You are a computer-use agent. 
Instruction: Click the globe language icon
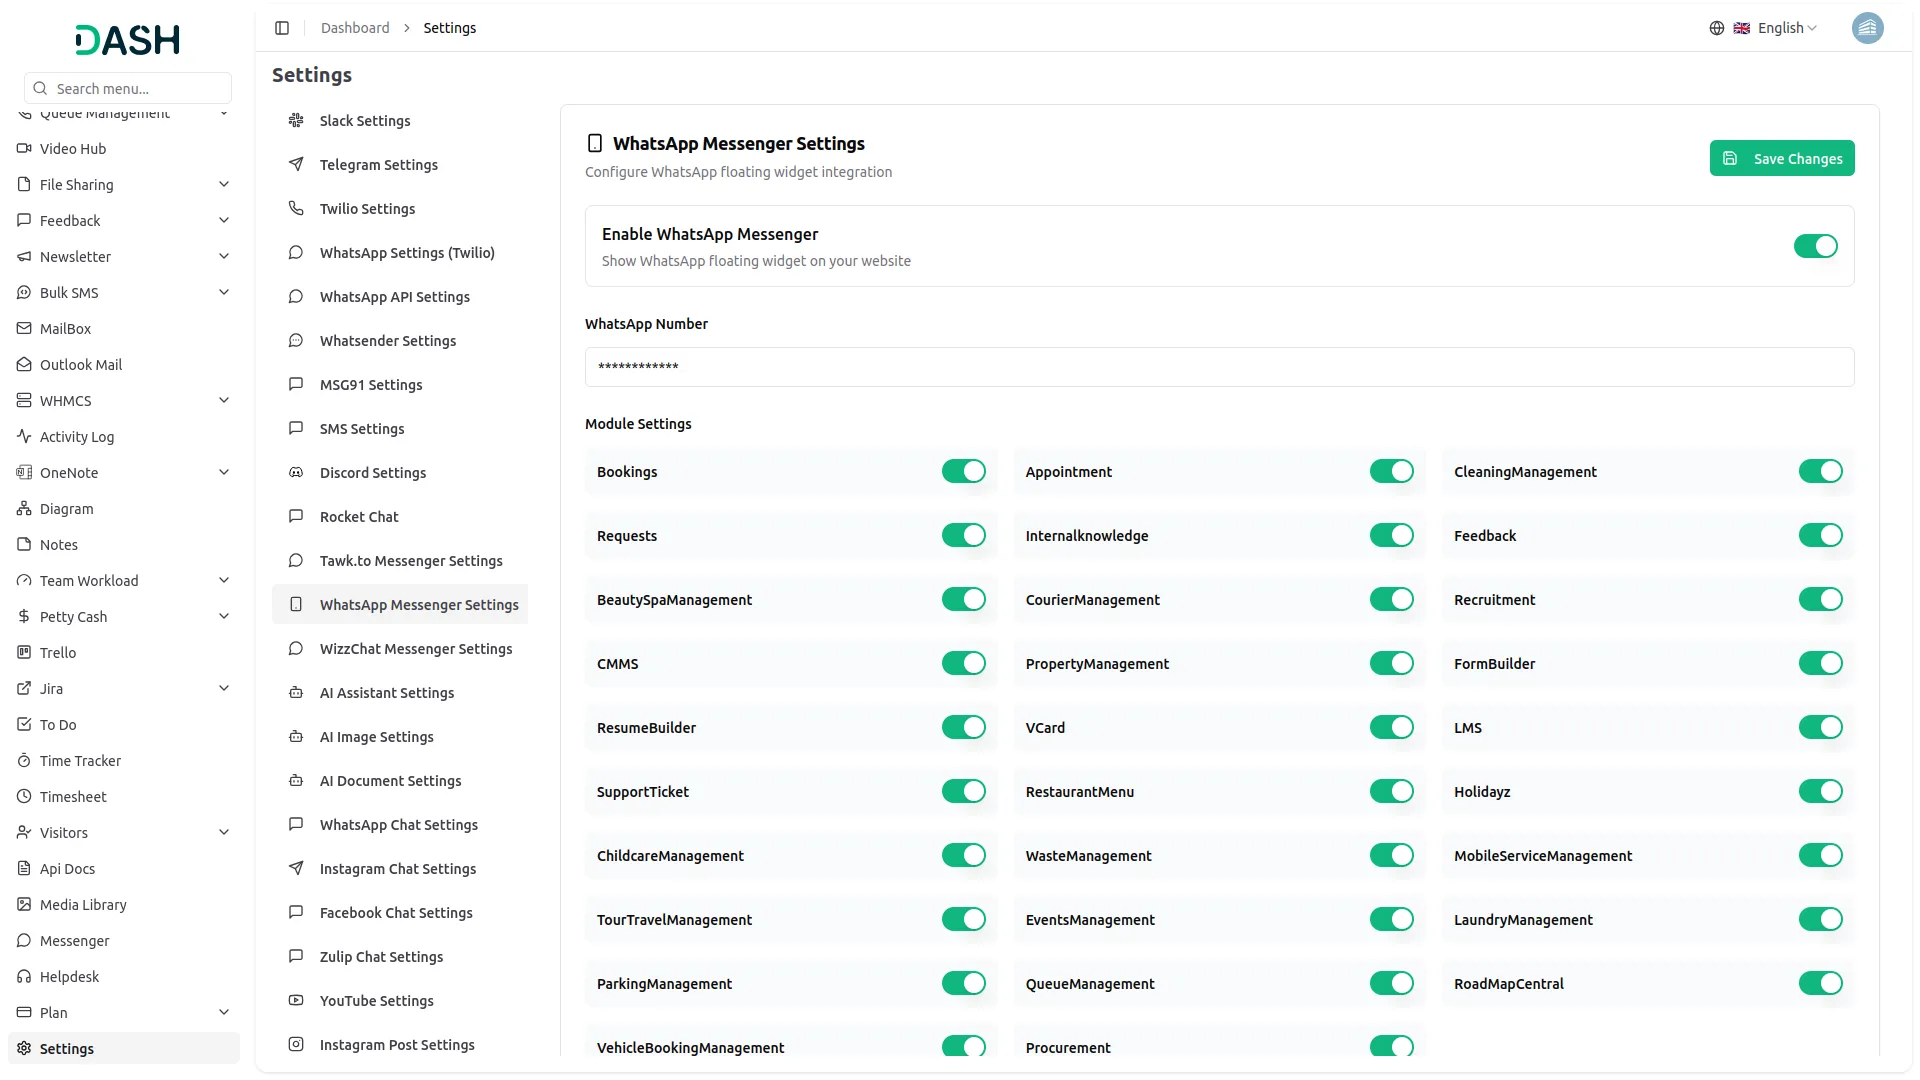point(1717,28)
